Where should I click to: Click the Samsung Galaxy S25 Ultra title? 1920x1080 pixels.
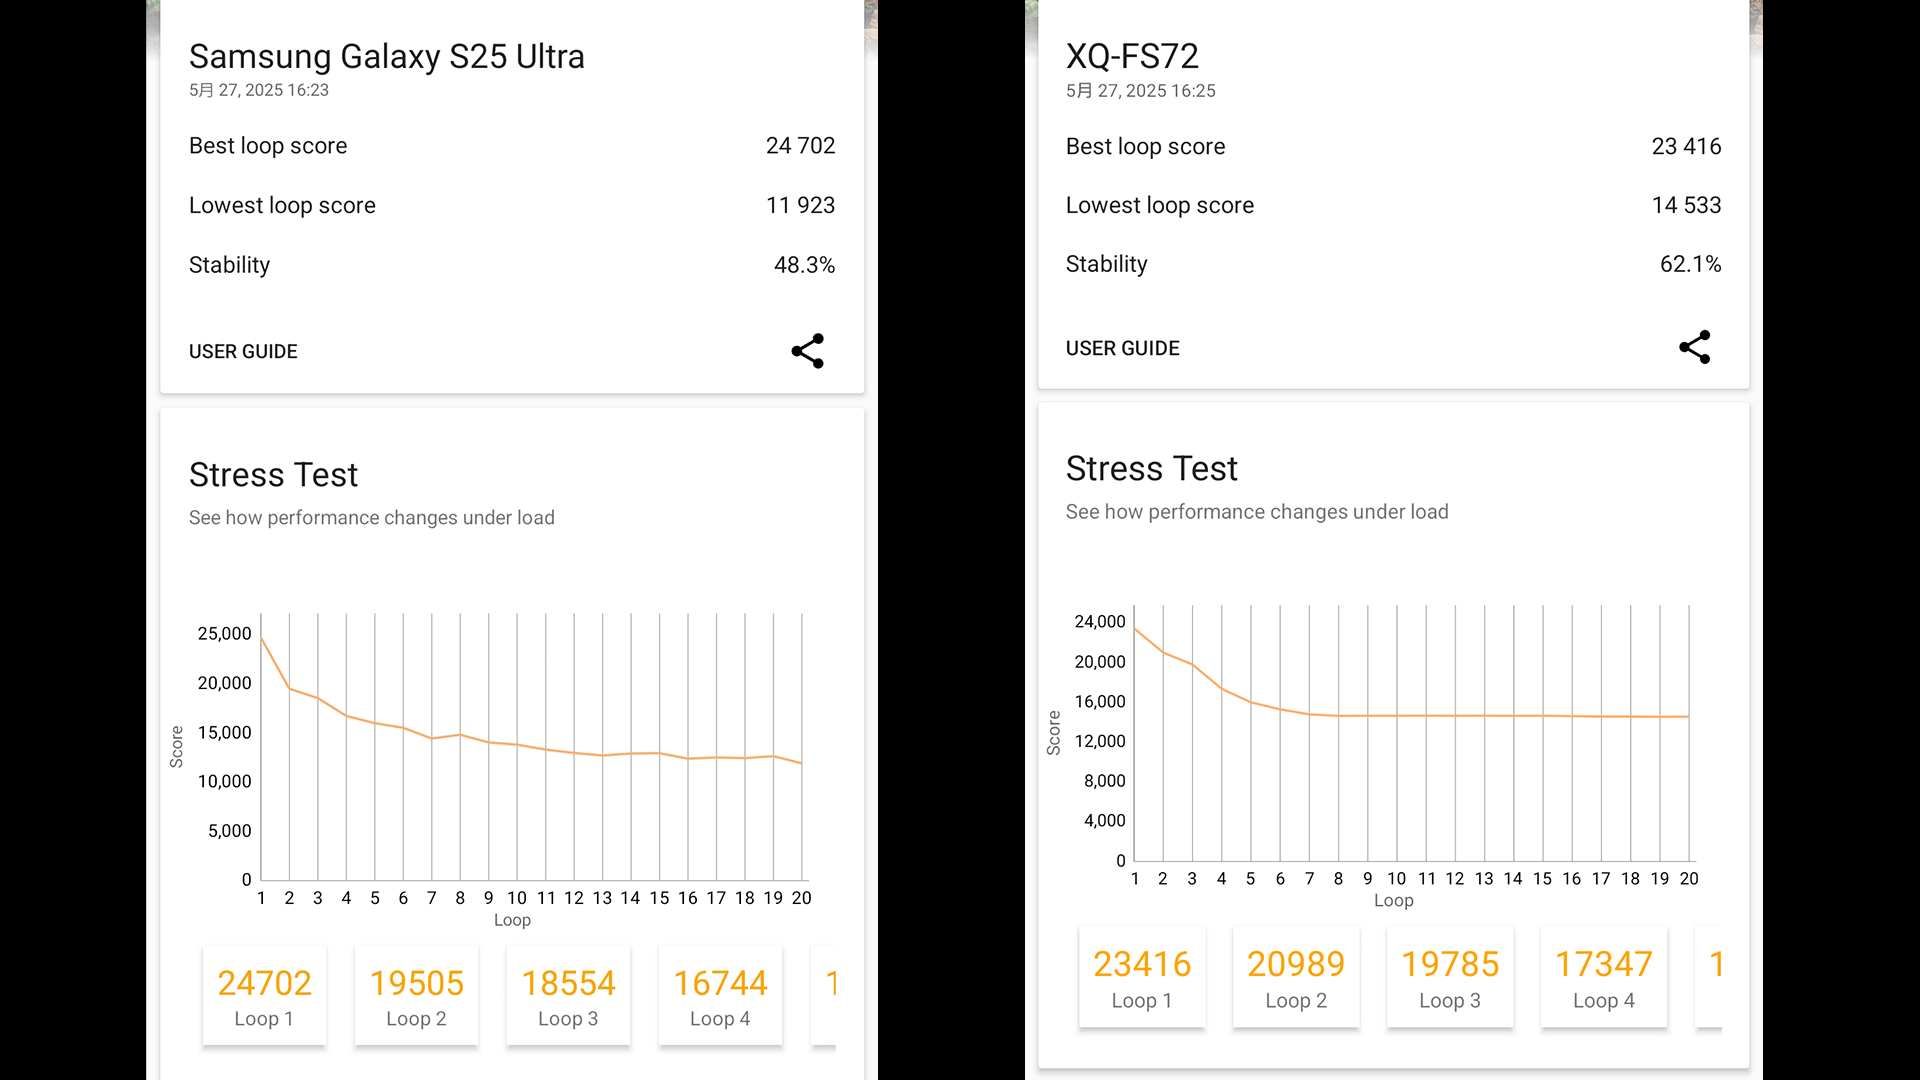pos(386,57)
